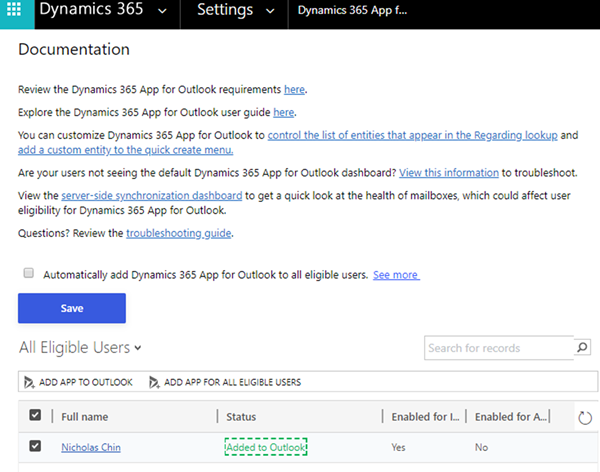Viewport: 600px width, 472px height.
Task: Click the grid refresh icon
Action: click(585, 416)
